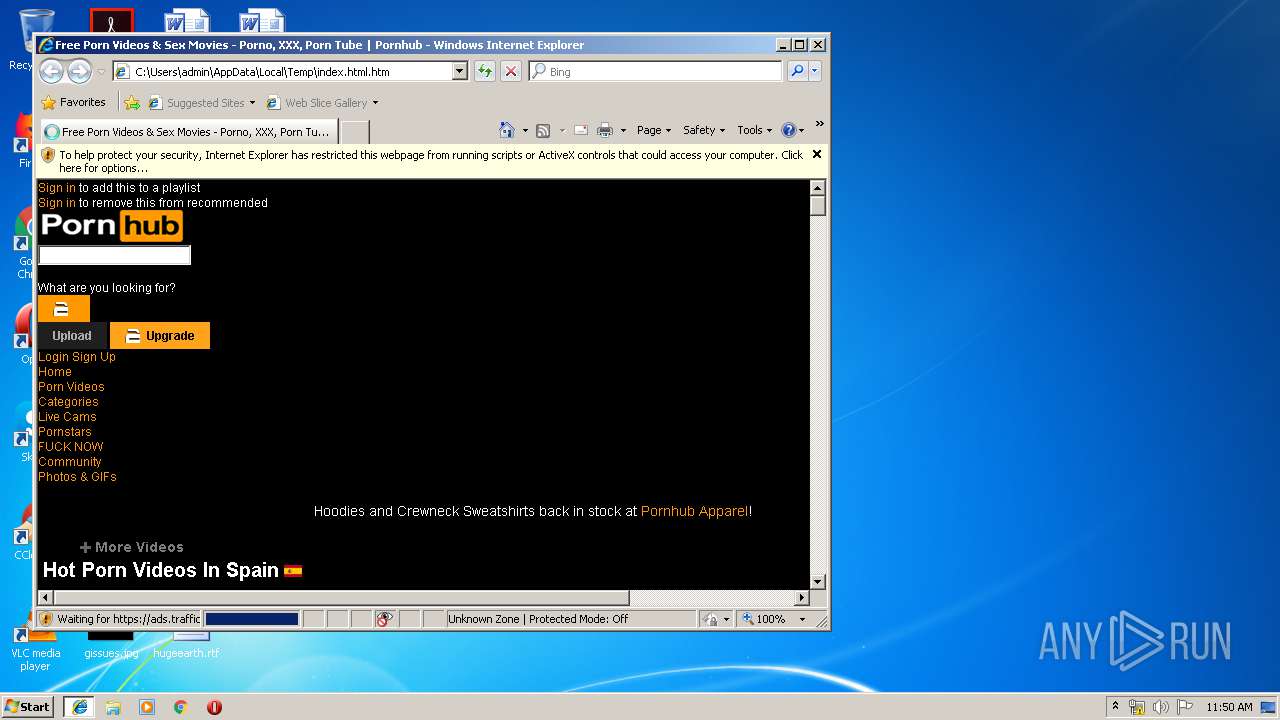This screenshot has width=1280, height=720.
Task: Open a new blank tab
Action: (x=355, y=131)
